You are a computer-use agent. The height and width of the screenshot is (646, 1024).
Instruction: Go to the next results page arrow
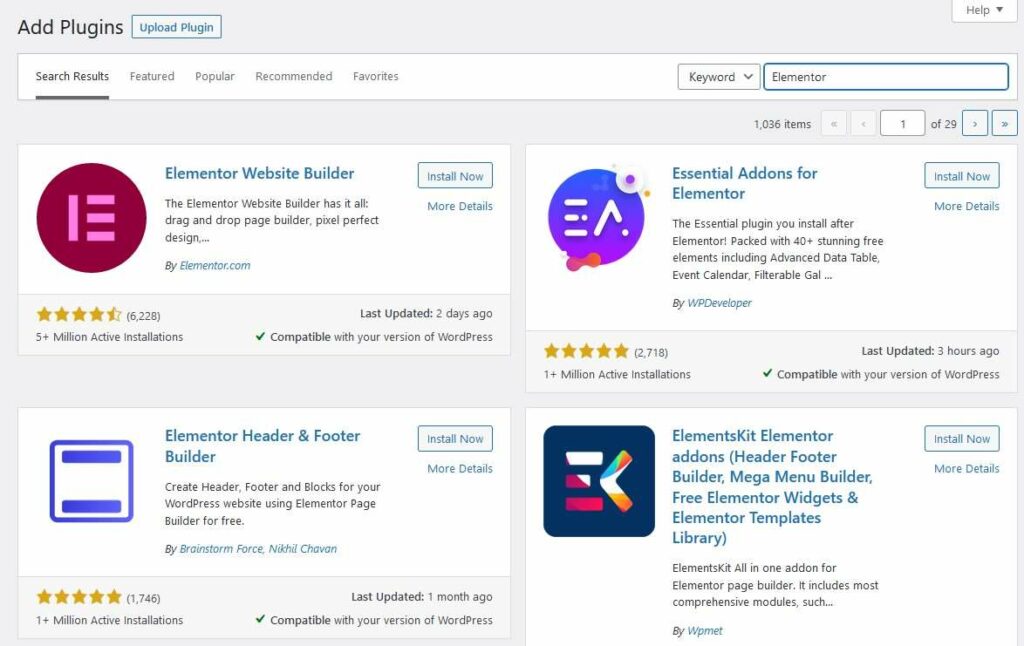(x=974, y=123)
